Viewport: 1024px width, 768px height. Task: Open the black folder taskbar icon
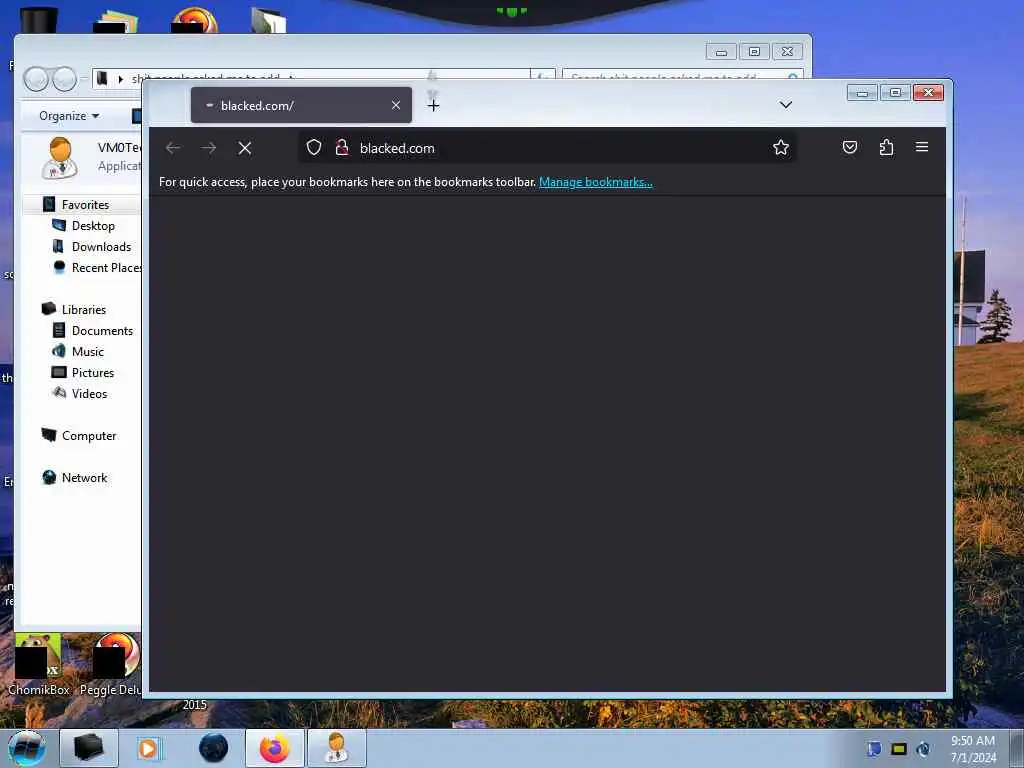click(x=89, y=748)
